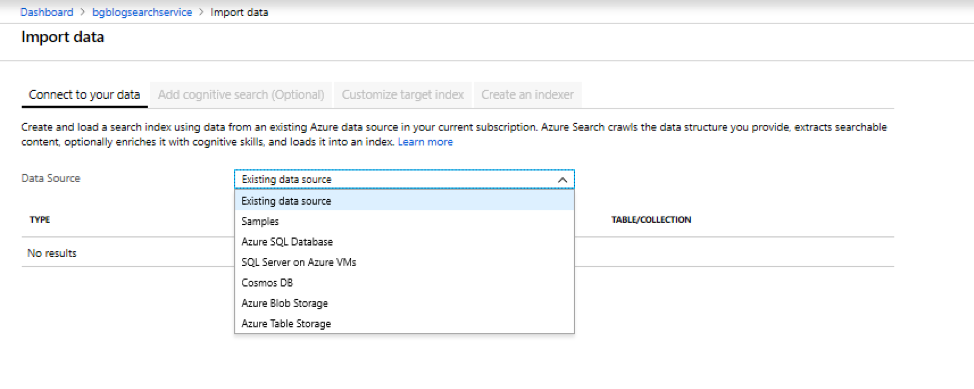Image resolution: width=974 pixels, height=389 pixels.
Task: Click the No results row text
Action: 52,254
